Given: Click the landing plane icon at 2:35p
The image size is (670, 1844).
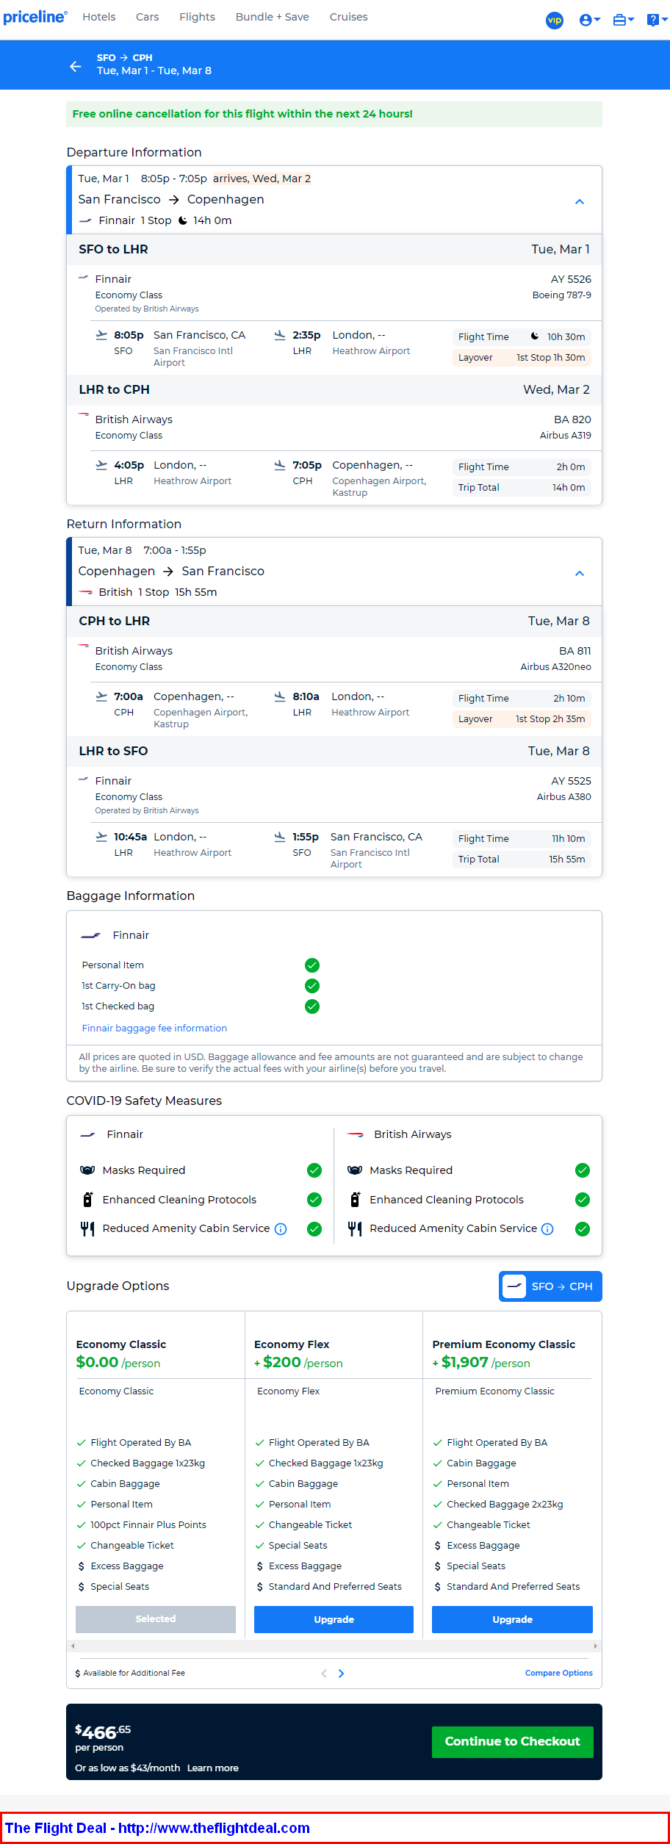Looking at the screenshot, I should coord(280,336).
